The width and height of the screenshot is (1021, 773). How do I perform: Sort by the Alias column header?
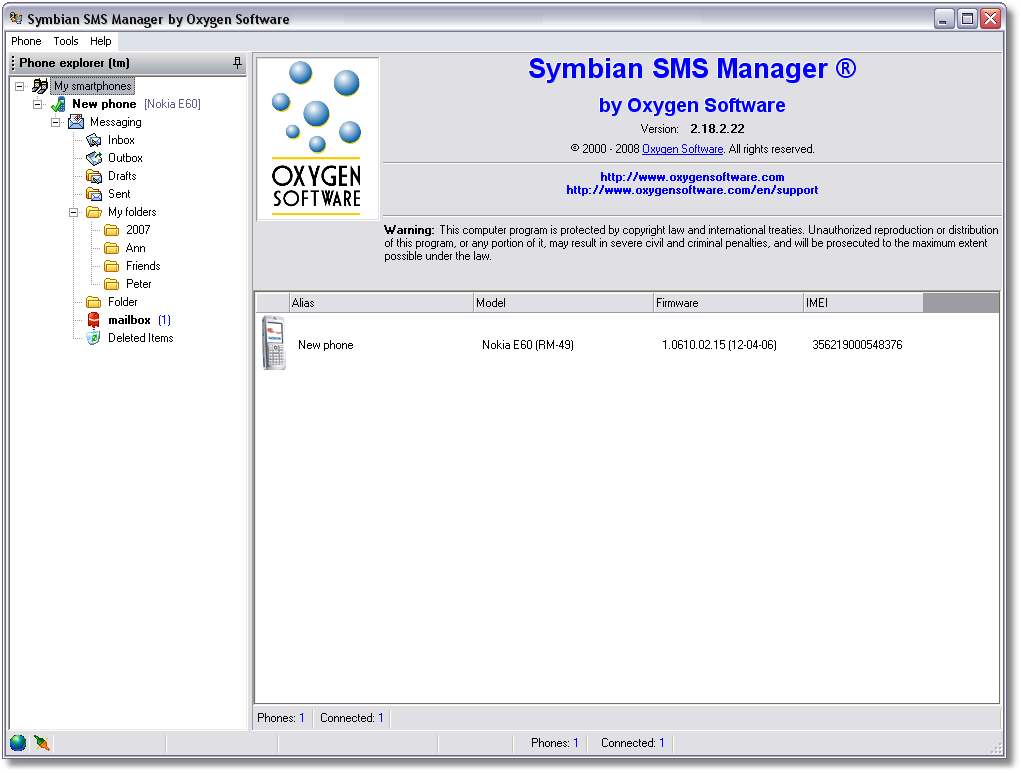[x=381, y=303]
